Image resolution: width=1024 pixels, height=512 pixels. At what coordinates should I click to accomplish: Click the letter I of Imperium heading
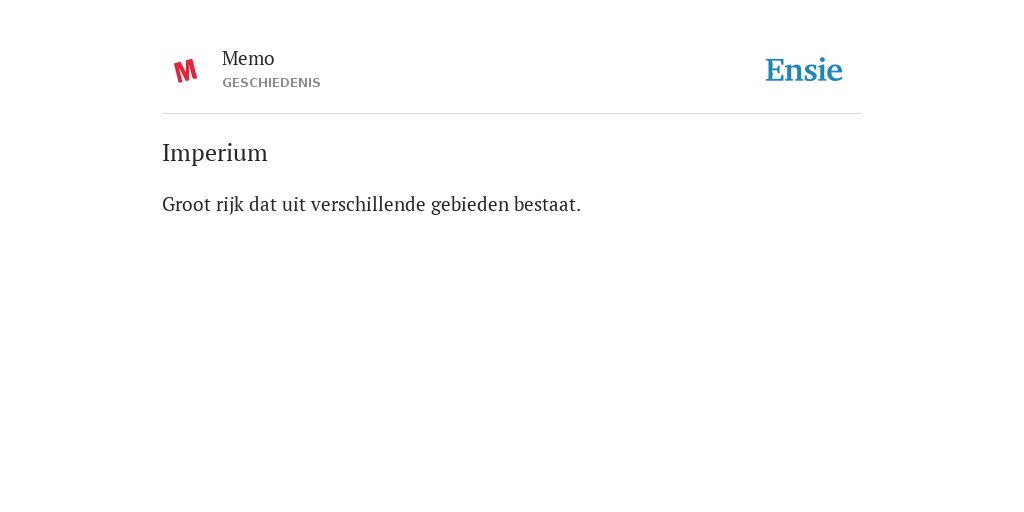coord(166,153)
